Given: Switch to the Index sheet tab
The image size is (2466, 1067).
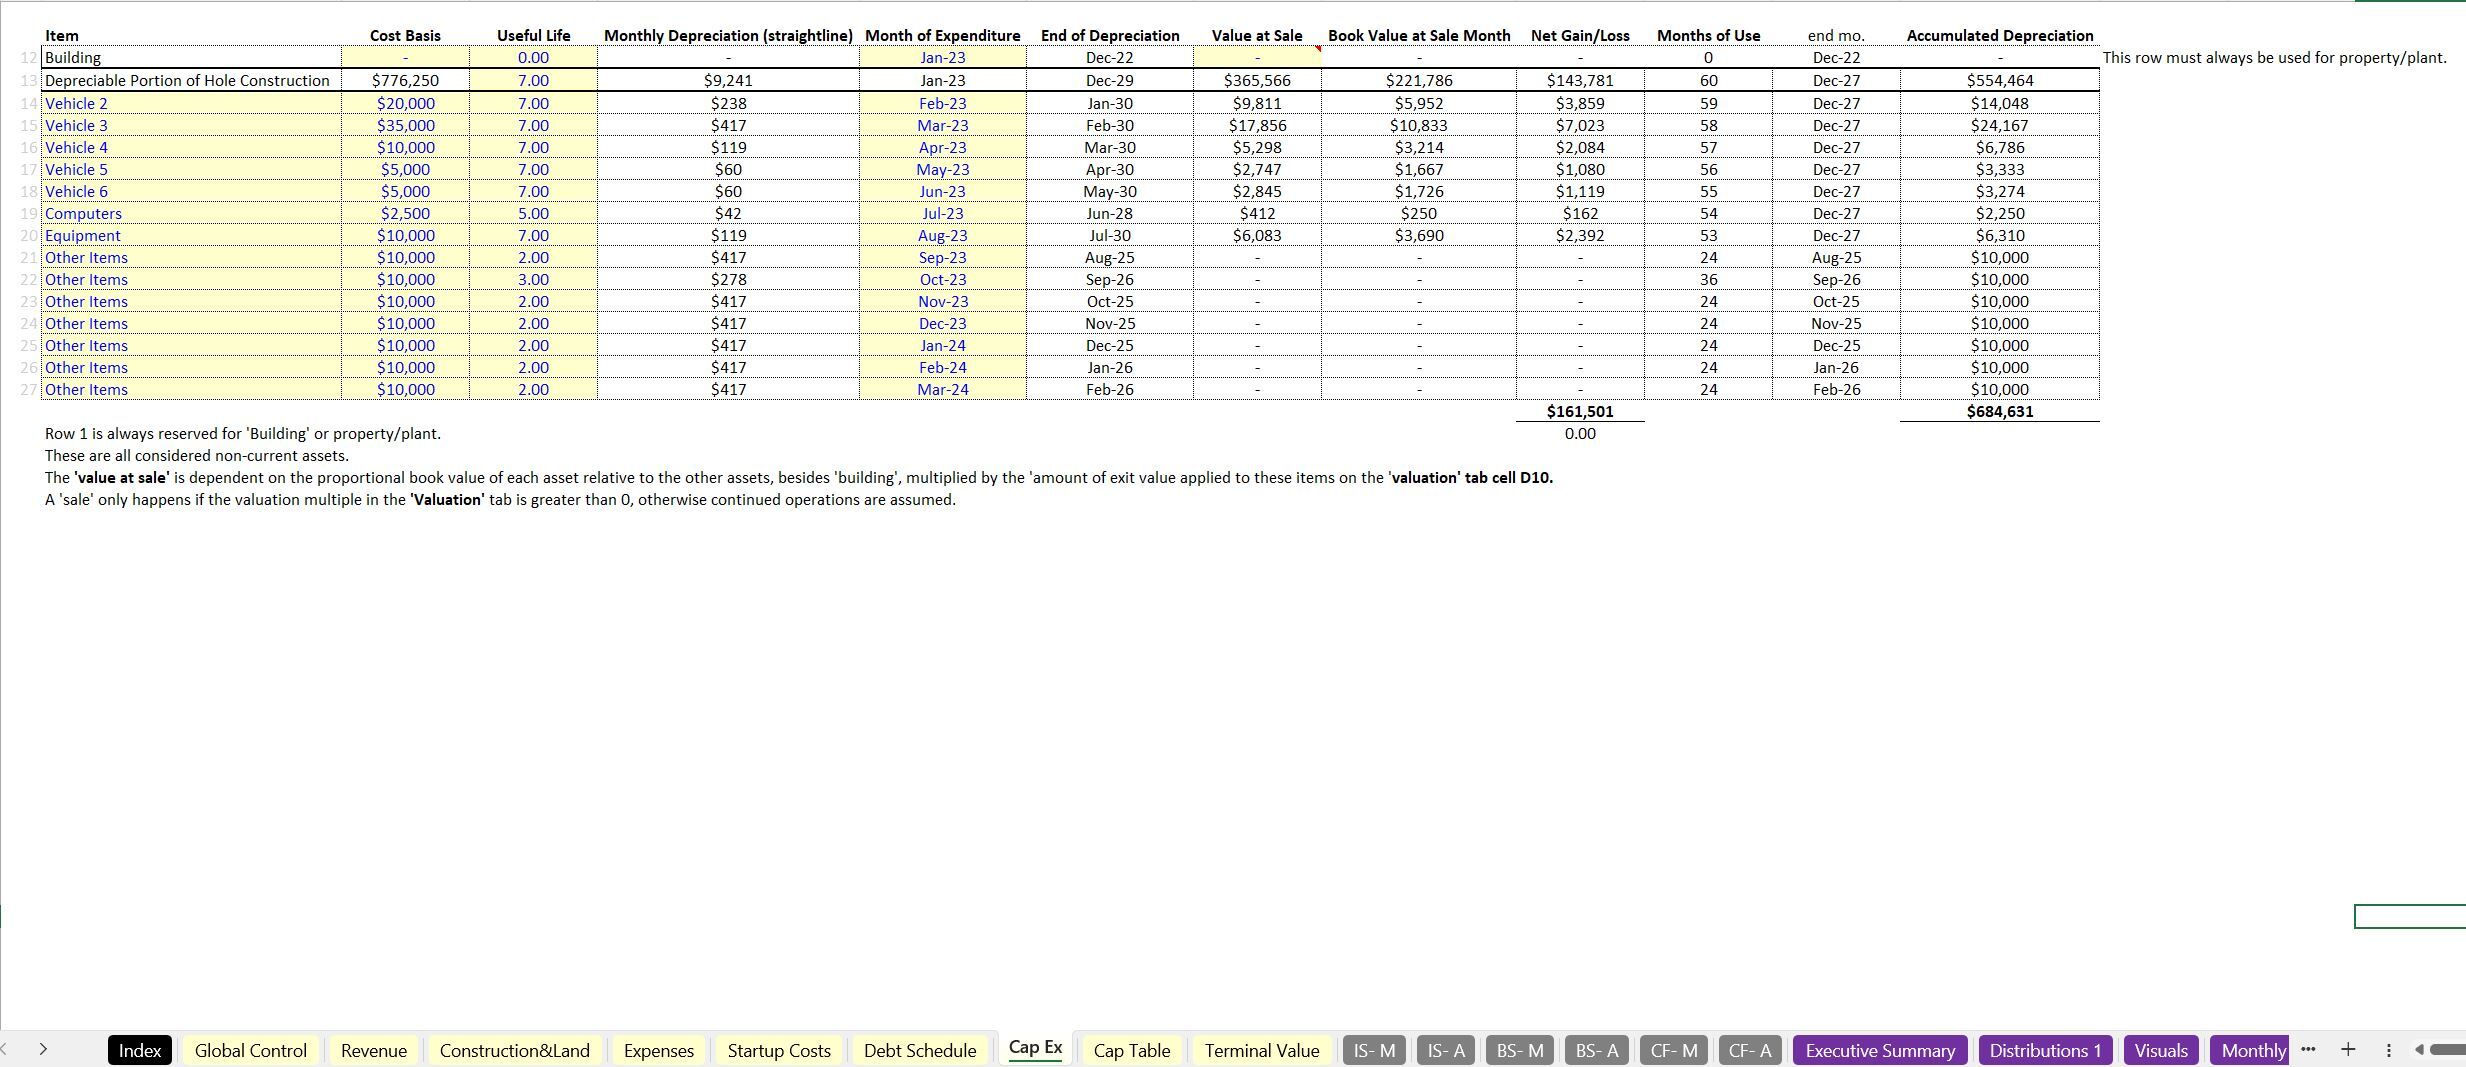Looking at the screenshot, I should [140, 1050].
